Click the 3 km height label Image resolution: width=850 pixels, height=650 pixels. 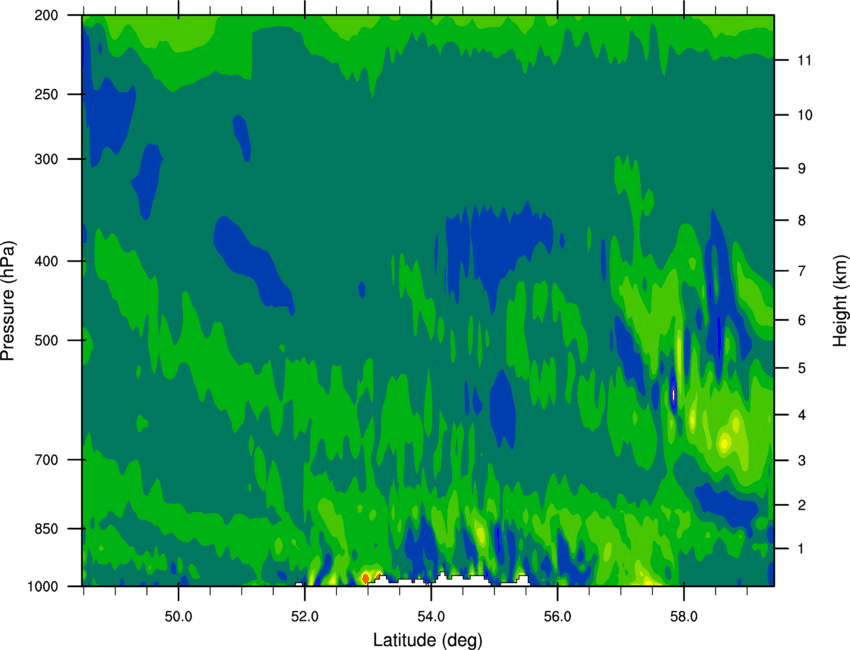point(802,460)
